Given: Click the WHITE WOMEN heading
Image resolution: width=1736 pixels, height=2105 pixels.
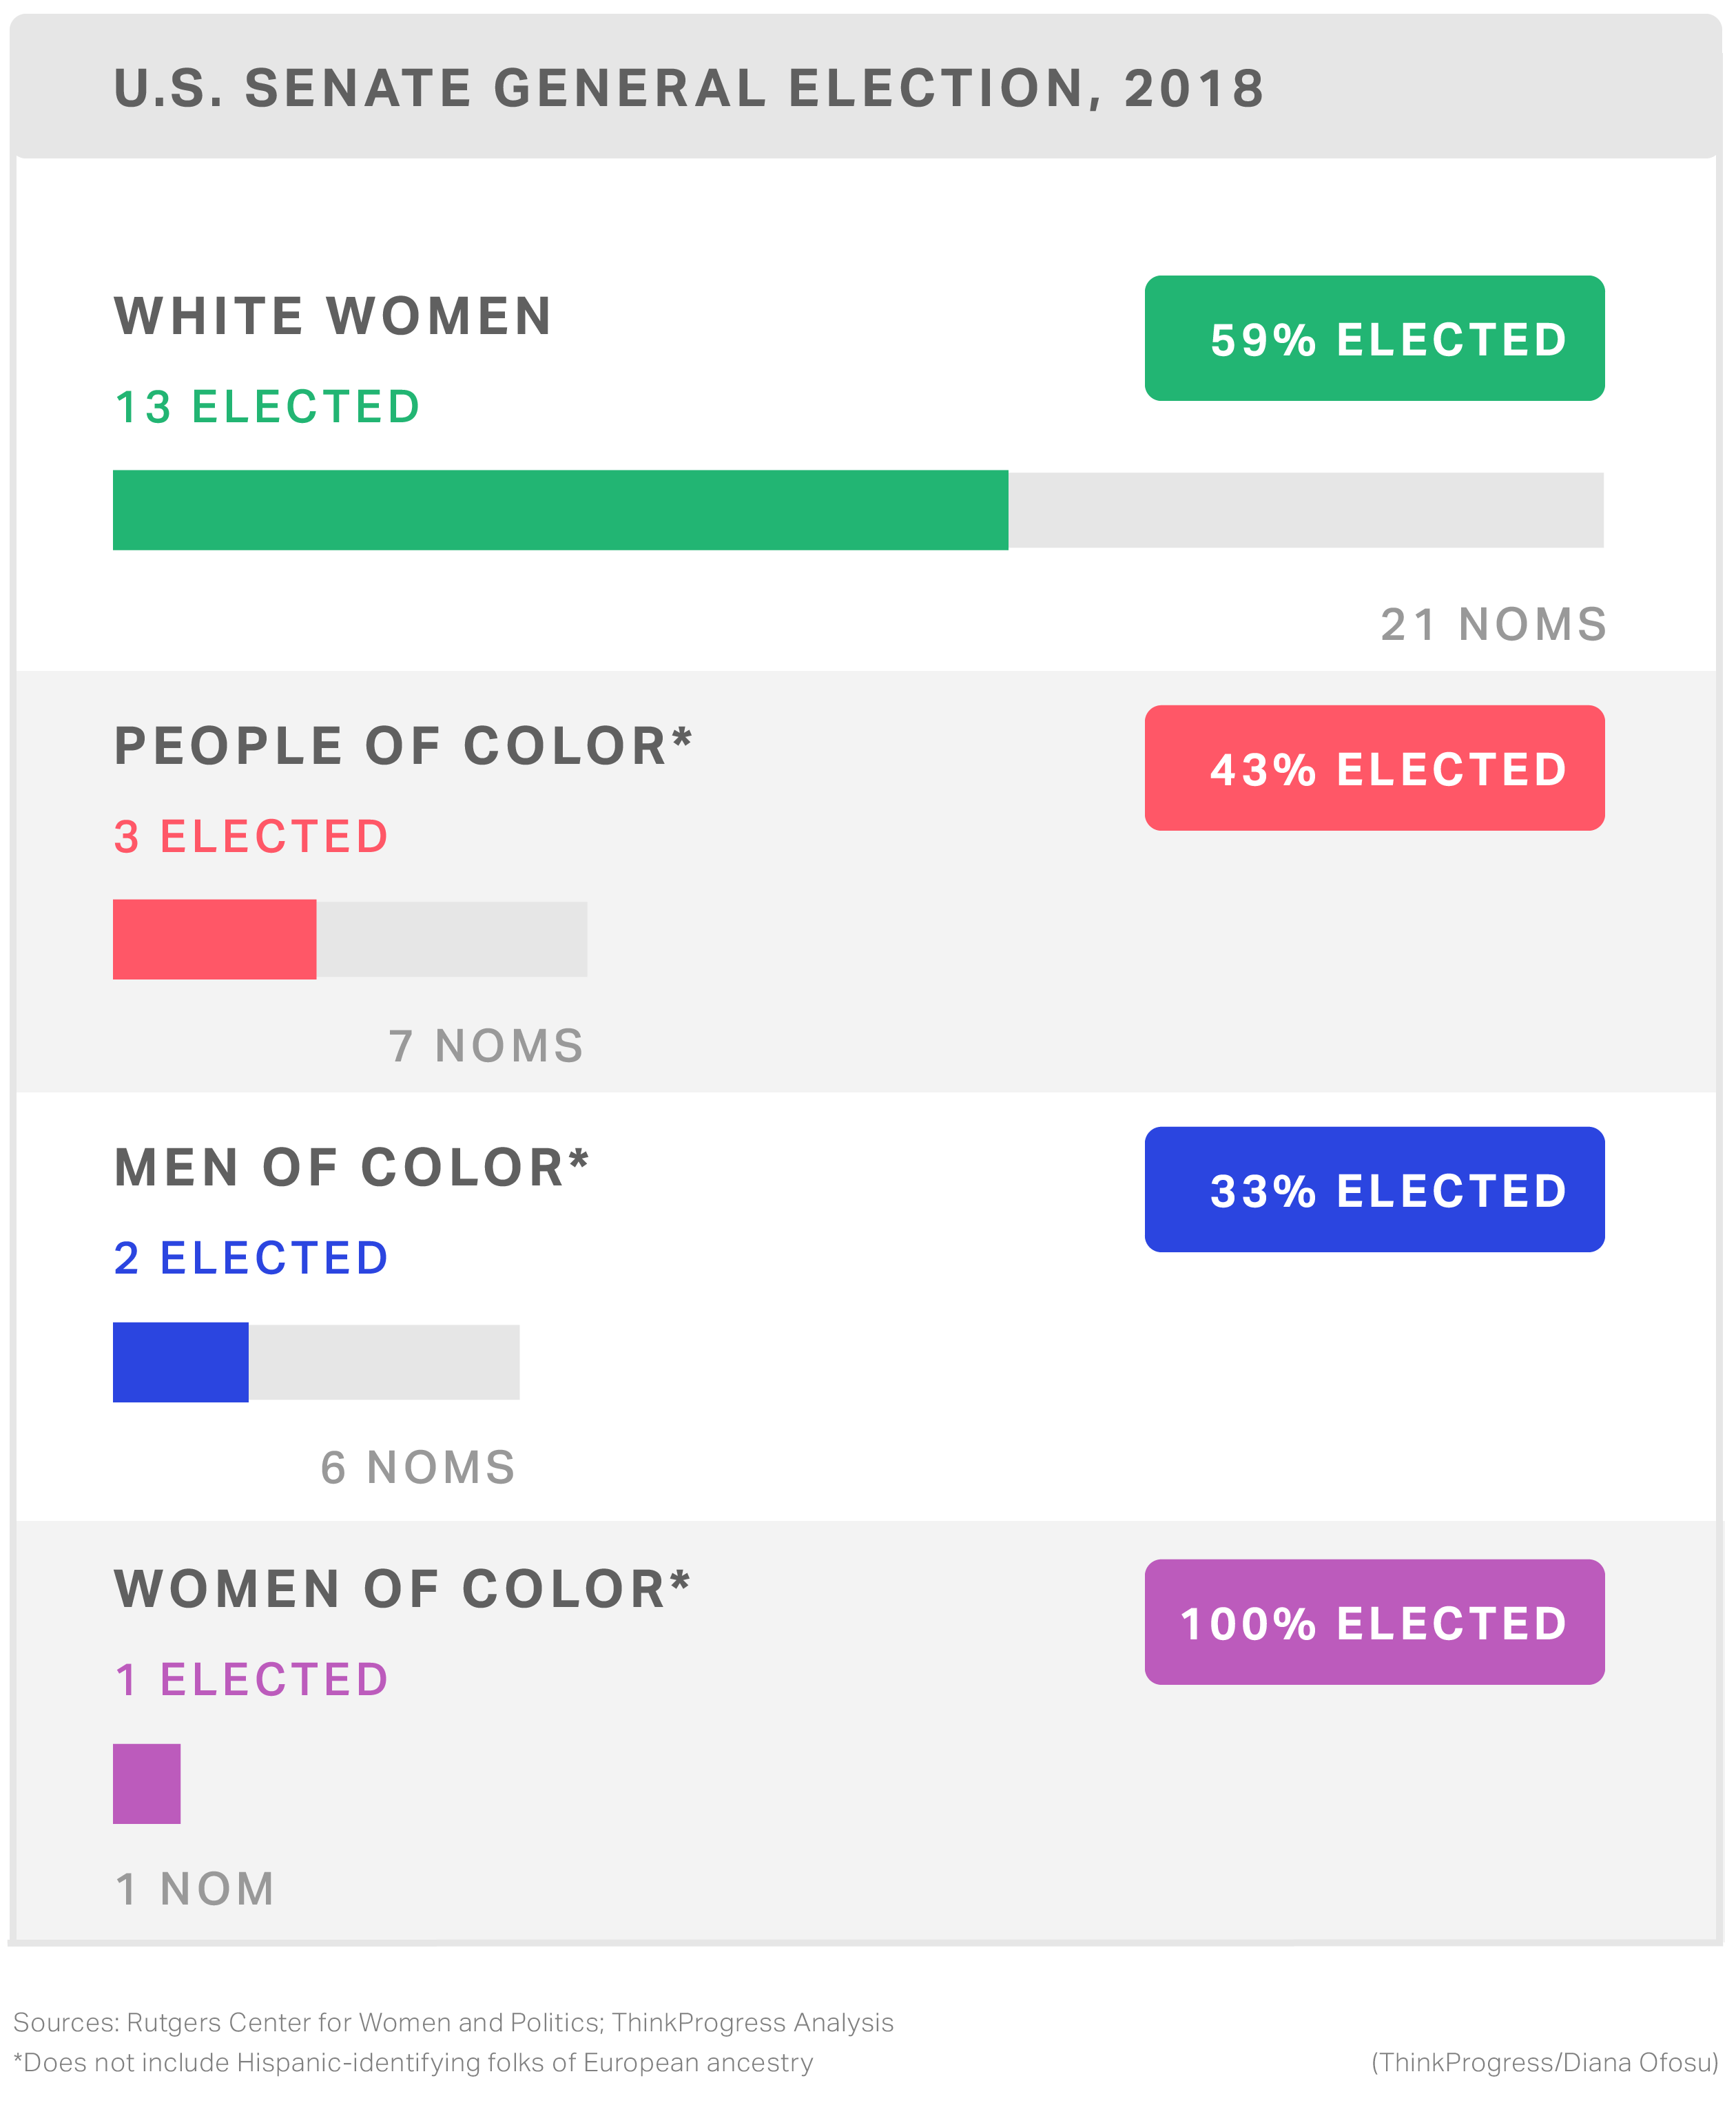Looking at the screenshot, I should [x=333, y=316].
